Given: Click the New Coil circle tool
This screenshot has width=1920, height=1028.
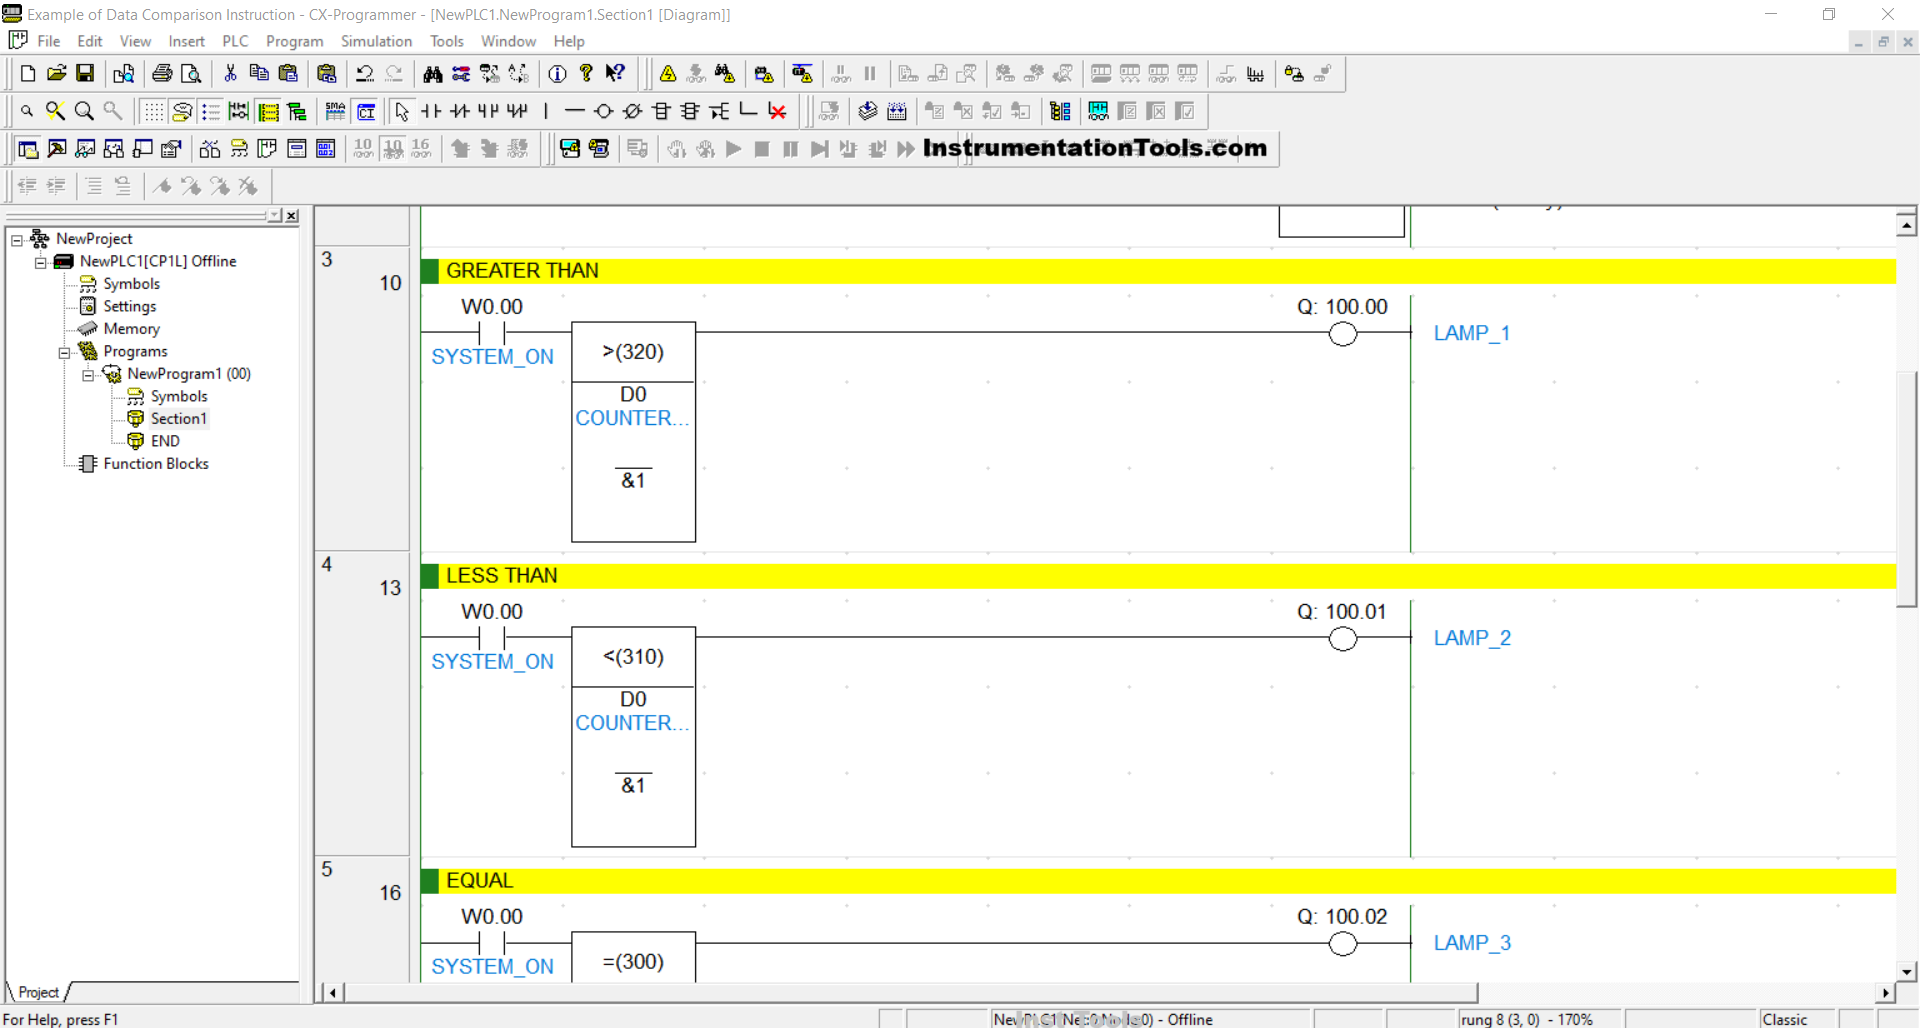Looking at the screenshot, I should pyautogui.click(x=603, y=111).
